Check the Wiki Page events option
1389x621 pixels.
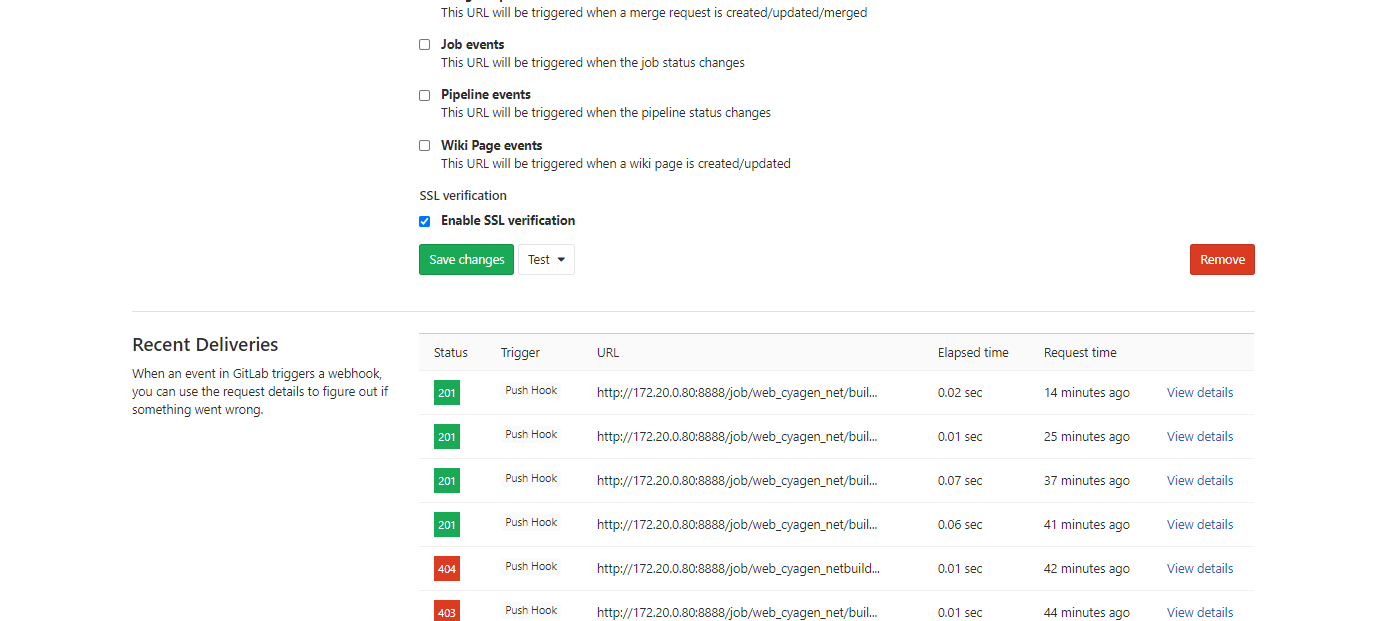click(424, 146)
